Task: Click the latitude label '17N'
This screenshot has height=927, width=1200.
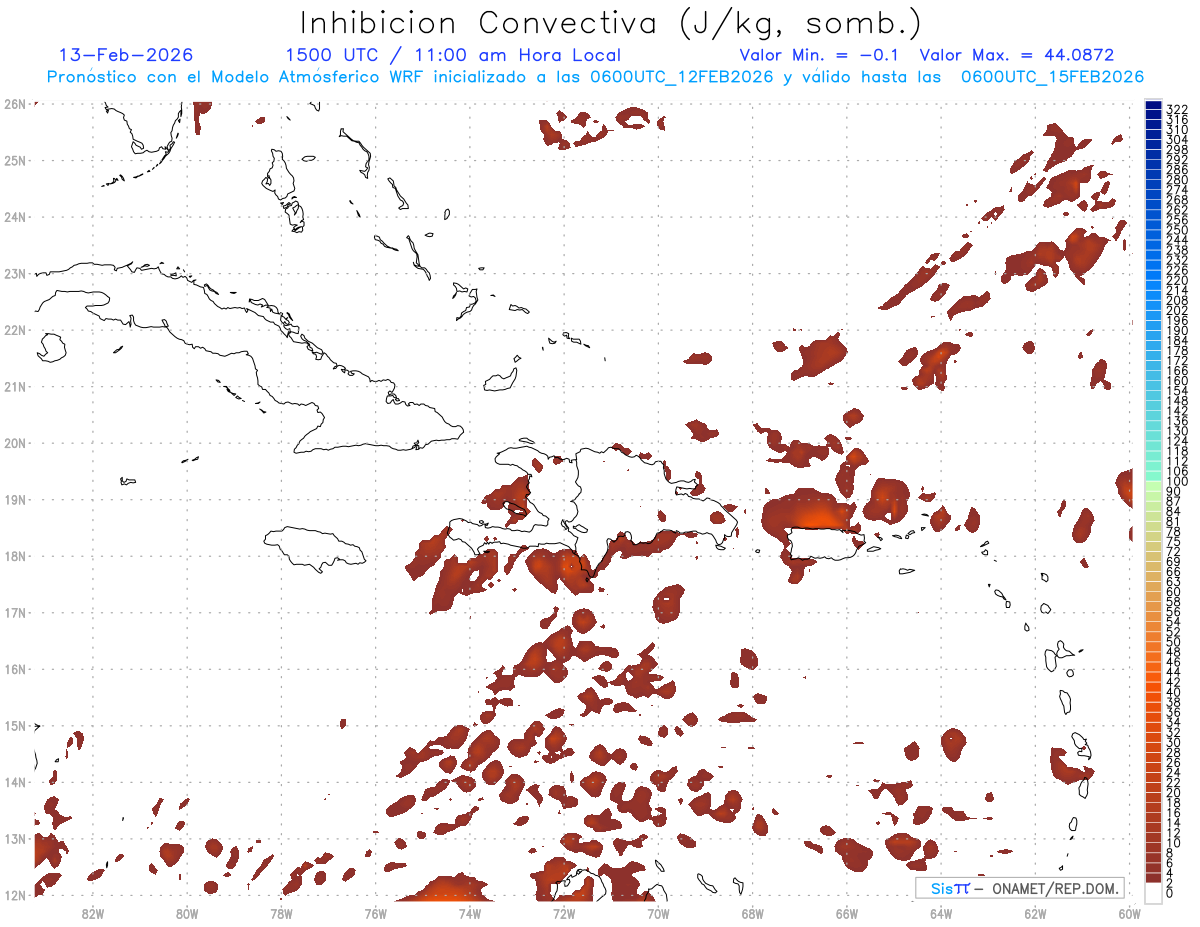Action: 14,612
